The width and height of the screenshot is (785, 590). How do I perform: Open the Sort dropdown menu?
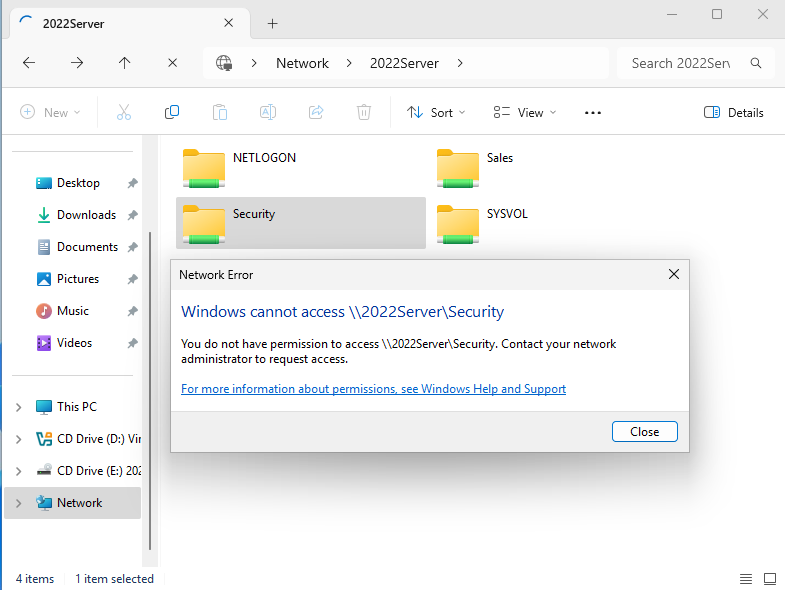(436, 113)
